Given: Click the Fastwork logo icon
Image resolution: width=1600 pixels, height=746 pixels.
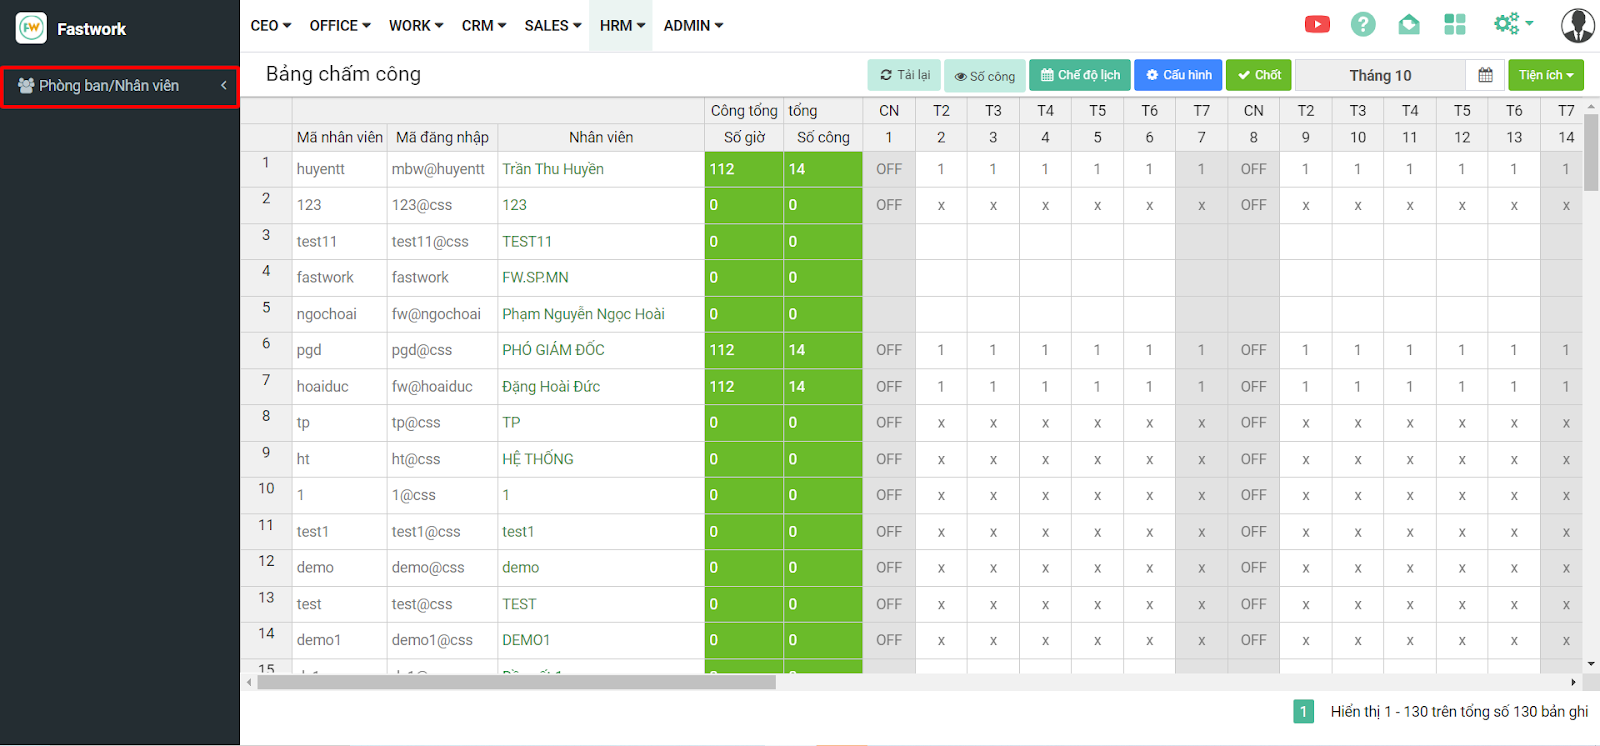Looking at the screenshot, I should click(x=31, y=28).
